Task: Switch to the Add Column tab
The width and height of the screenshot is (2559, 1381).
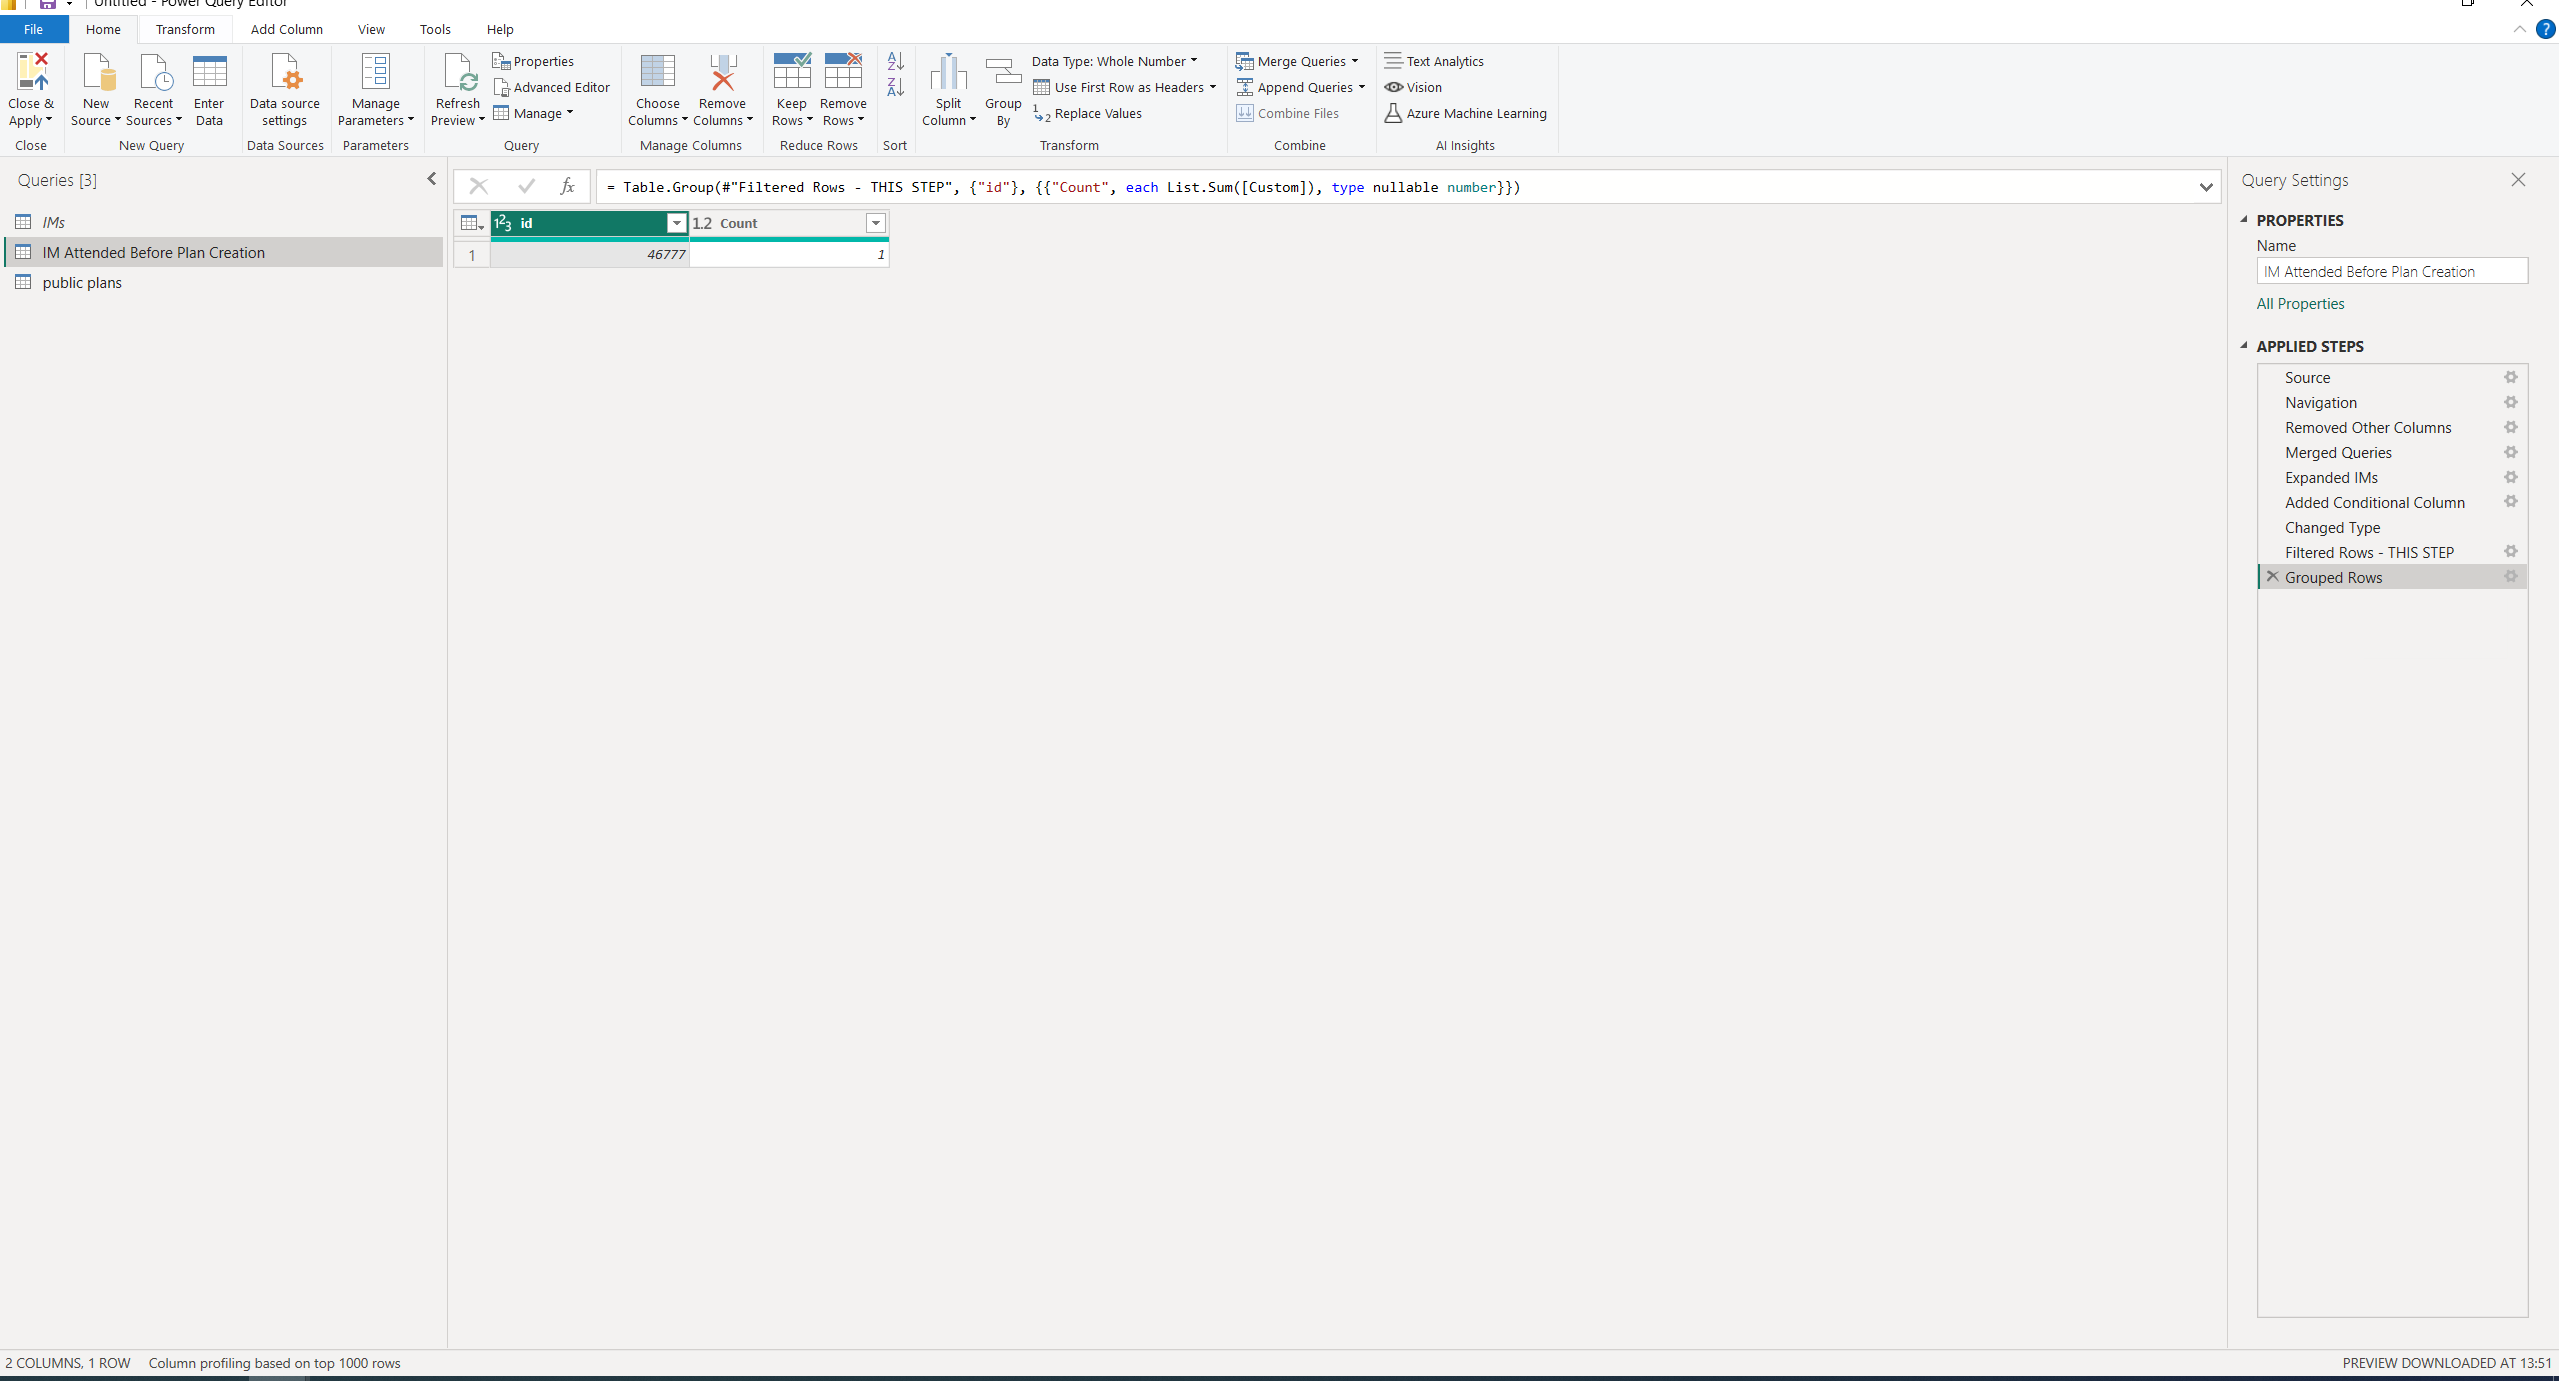Action: 287,29
